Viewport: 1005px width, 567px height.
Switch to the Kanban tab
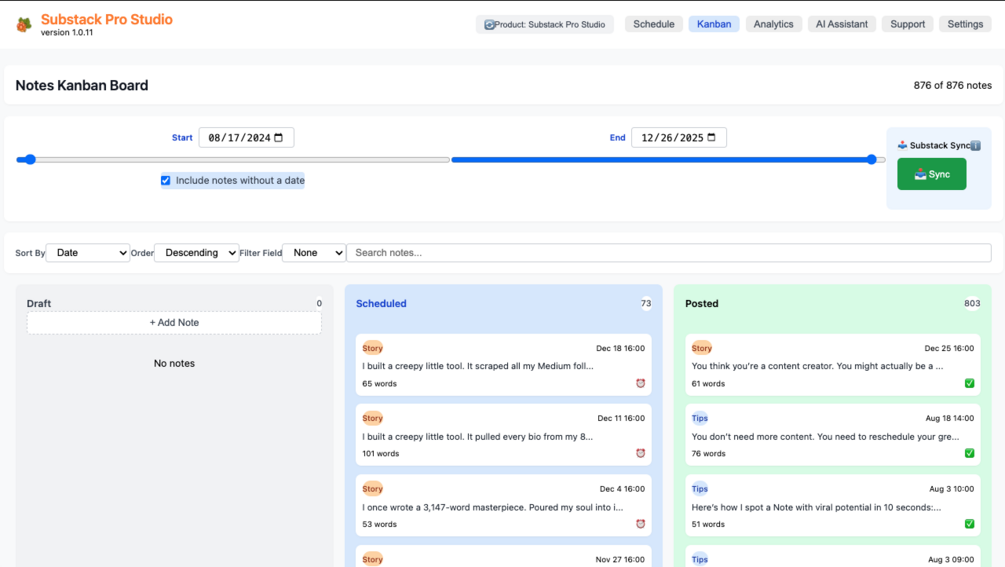714,24
